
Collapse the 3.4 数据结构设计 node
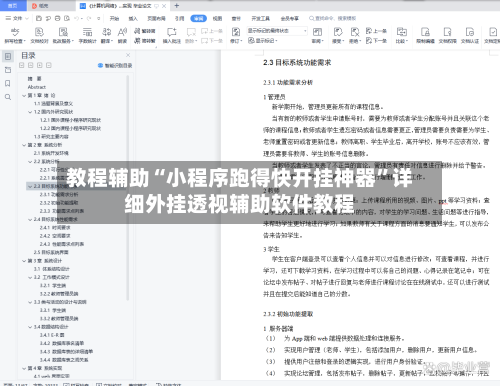tap(30, 327)
